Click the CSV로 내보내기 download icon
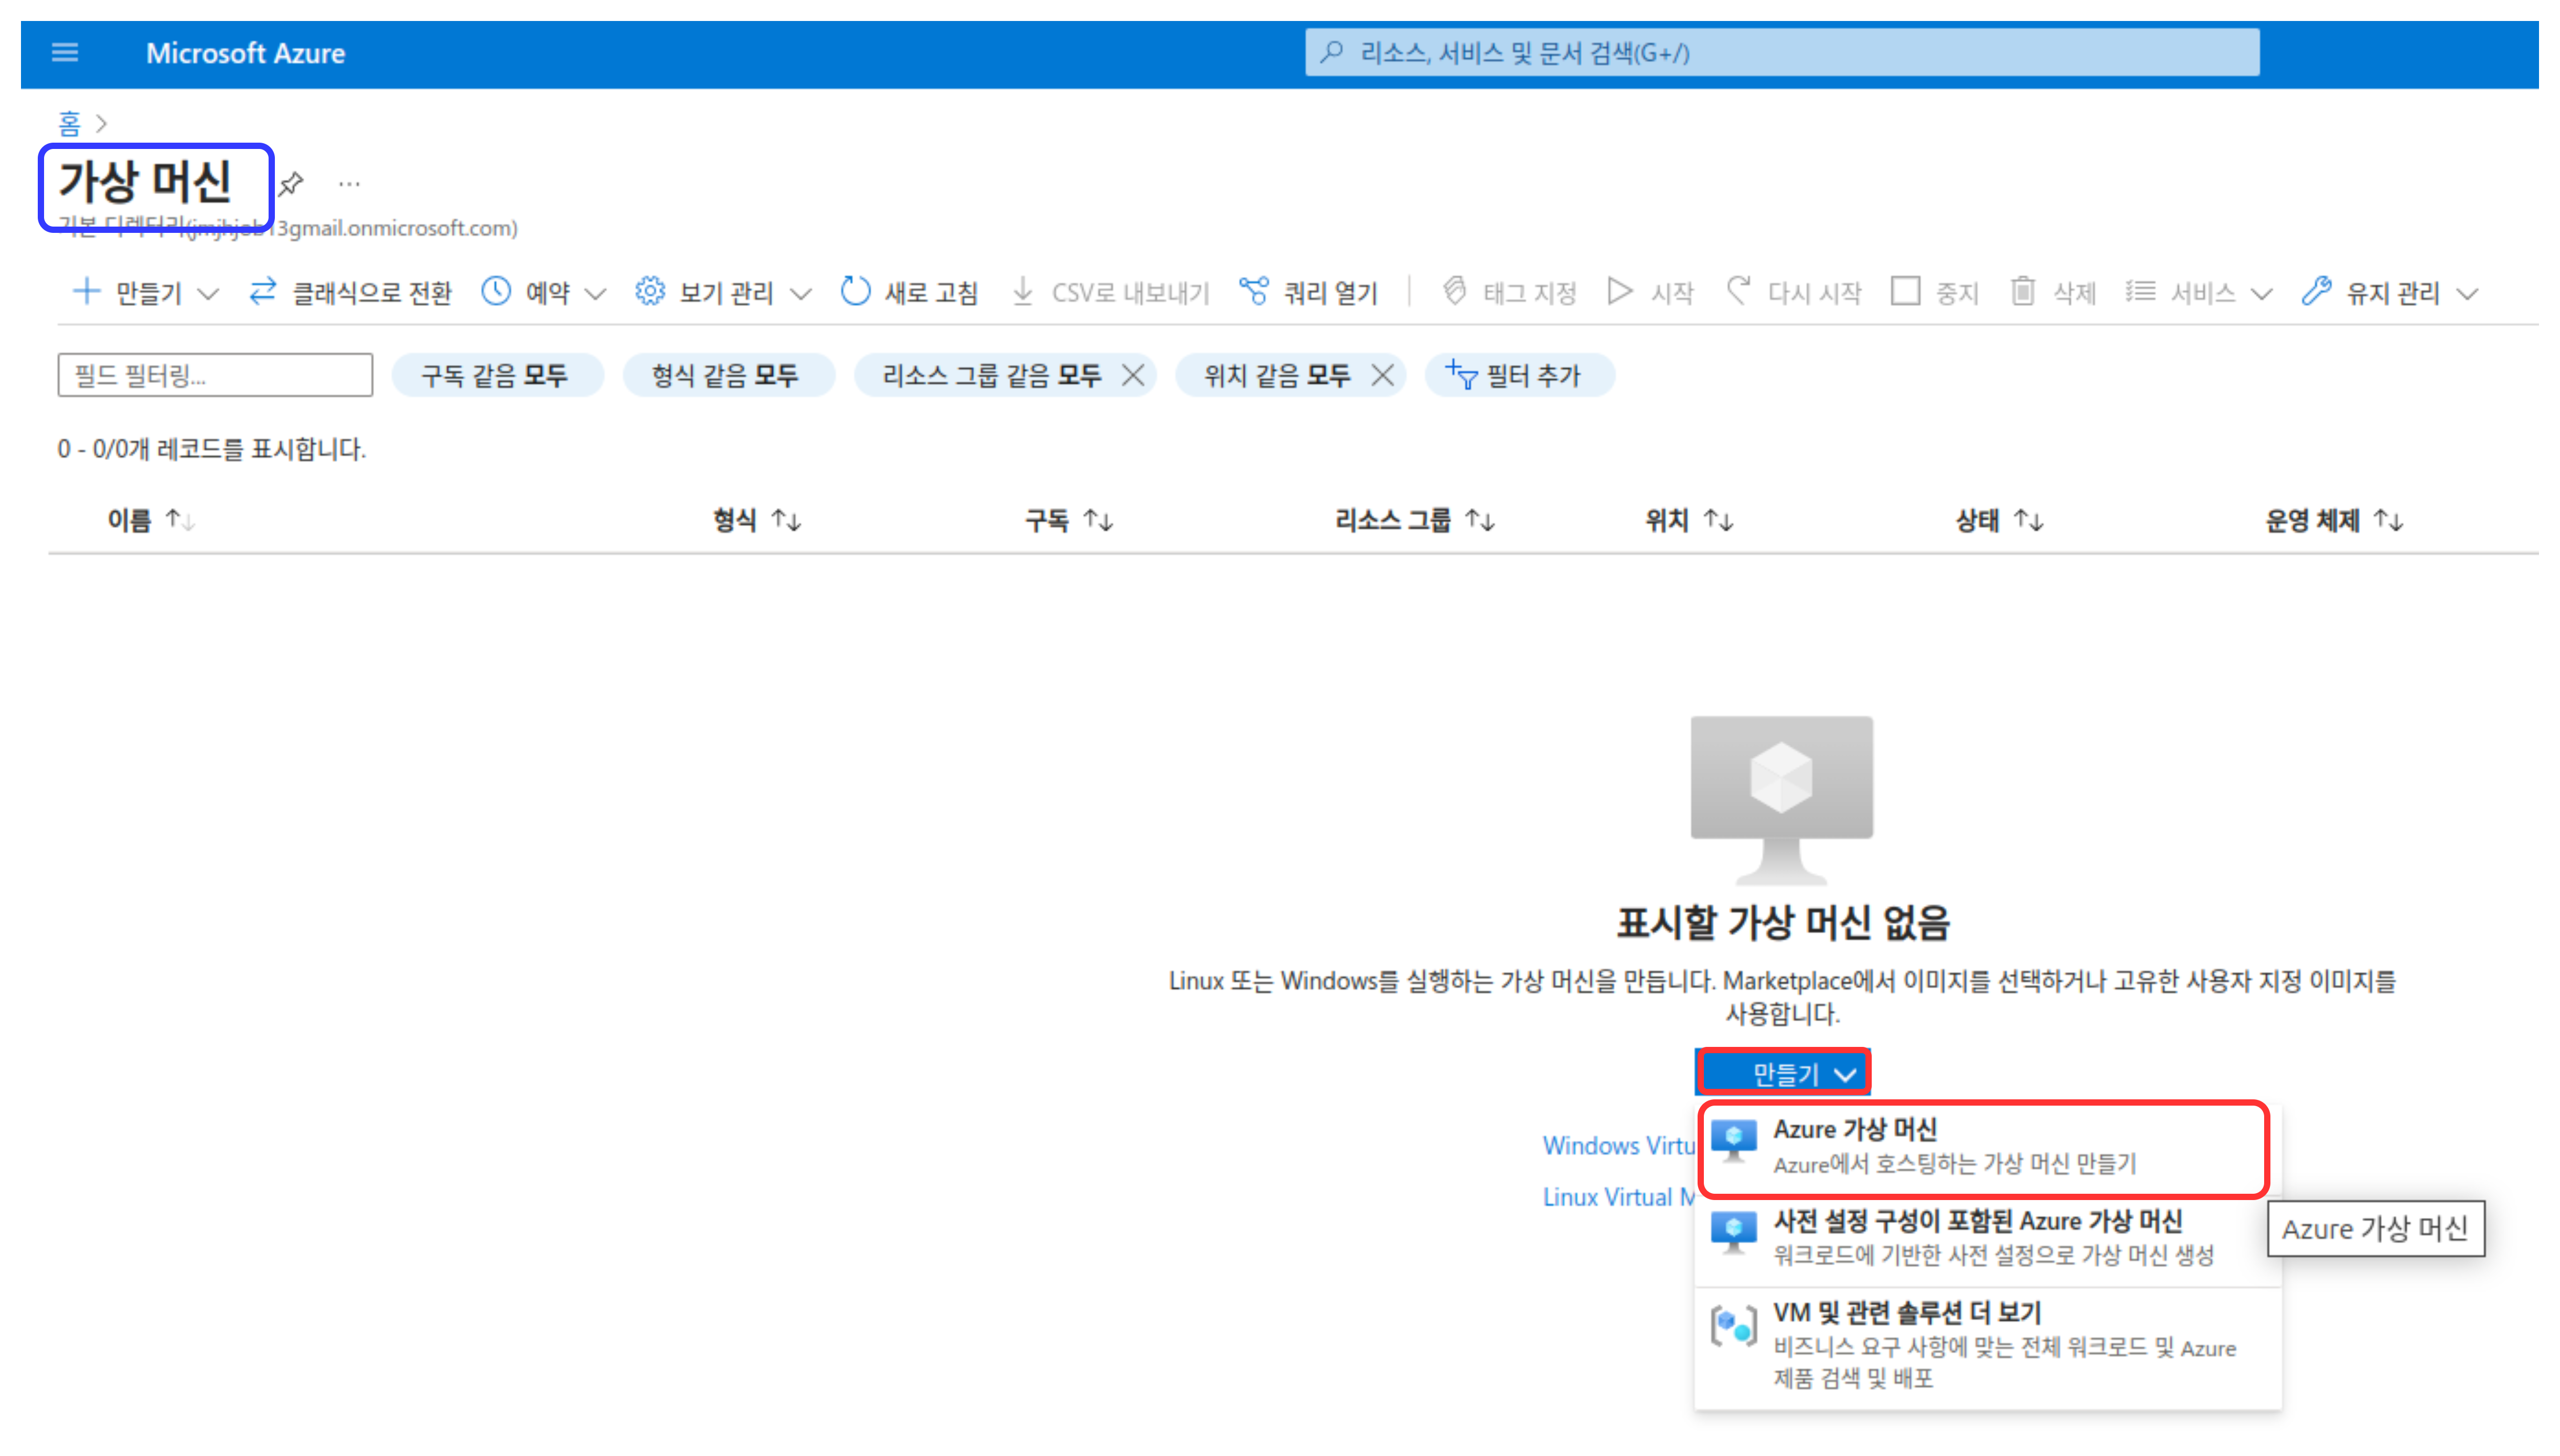The width and height of the screenshot is (2560, 1456). (1022, 292)
